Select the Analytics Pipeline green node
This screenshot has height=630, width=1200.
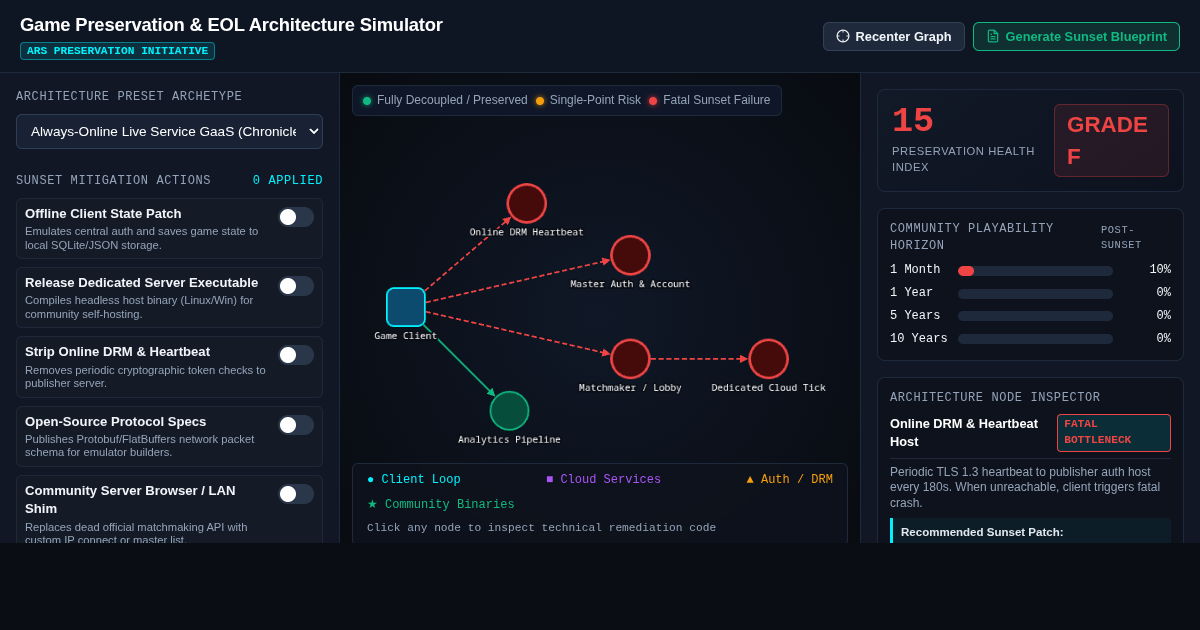[x=509, y=411]
